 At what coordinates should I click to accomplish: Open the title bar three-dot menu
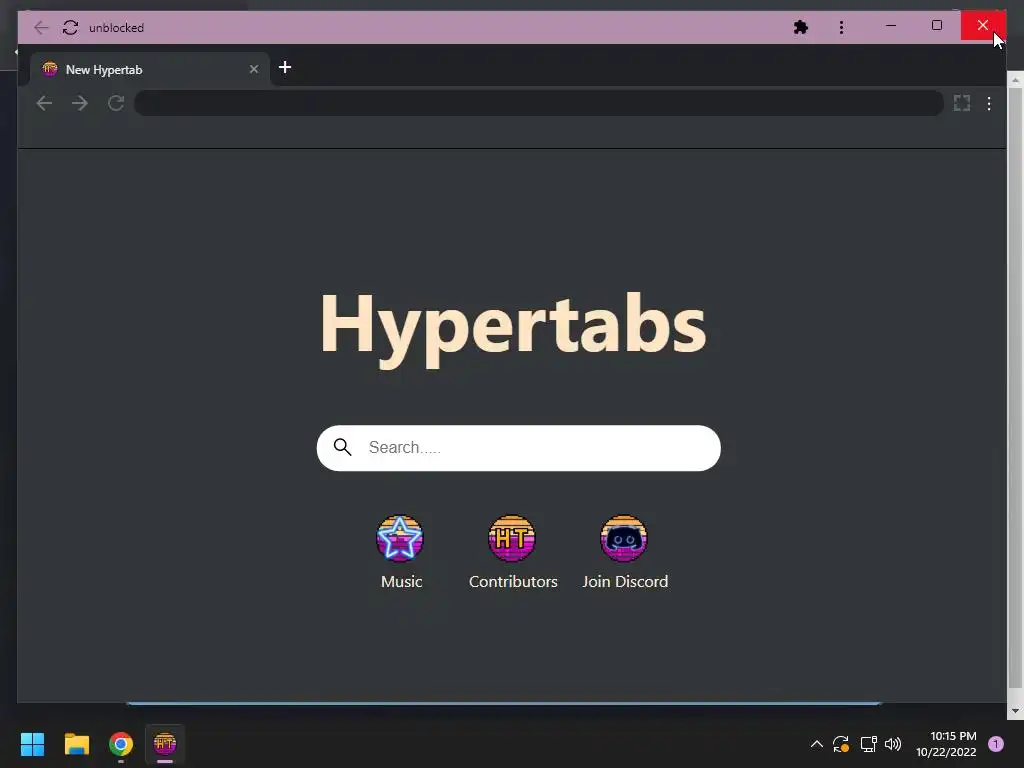[x=841, y=27]
